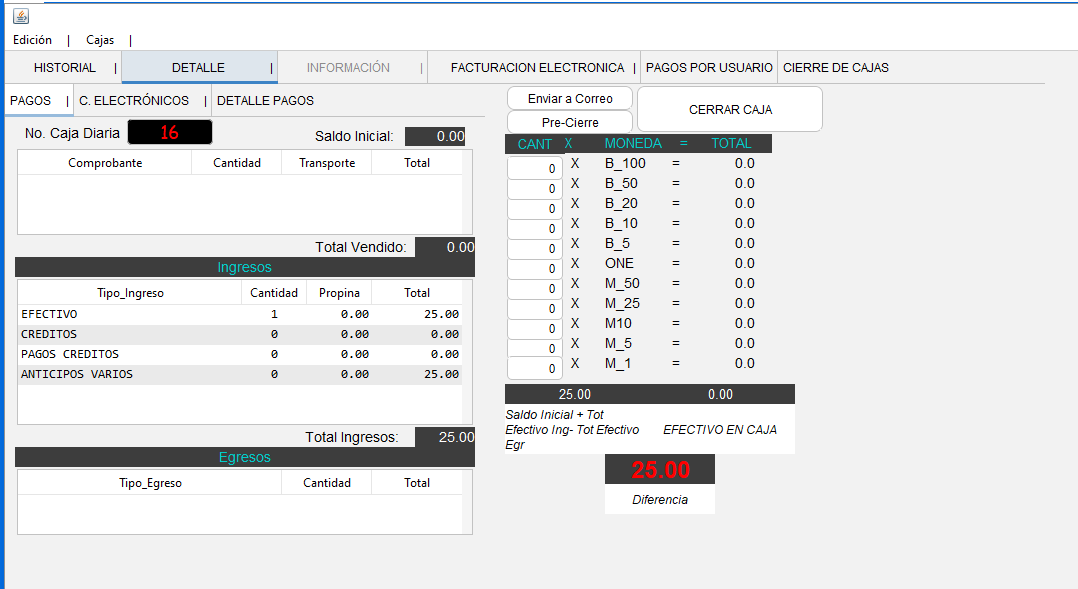This screenshot has width=1078, height=589.
Task: Open the Edición menu
Action: (33, 40)
